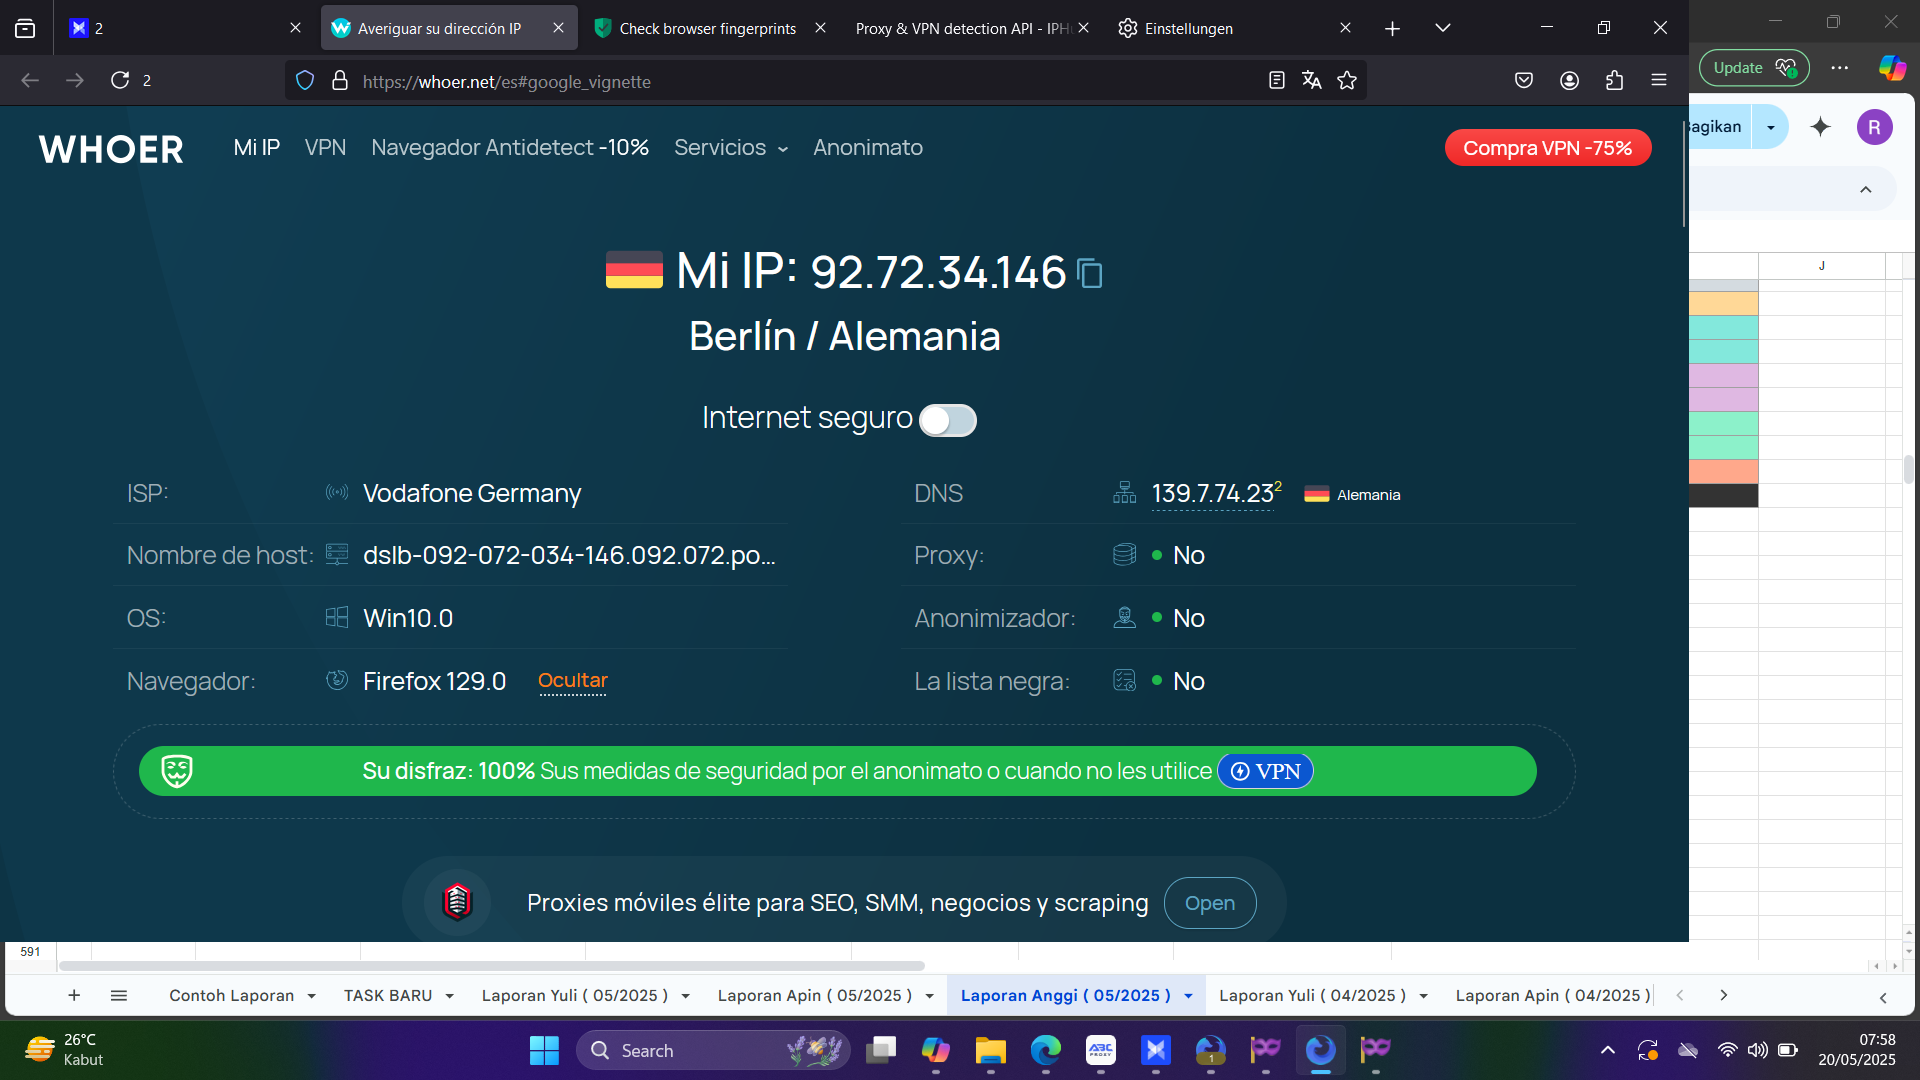1920x1080 pixels.
Task: Copy the IP address with the clipboard icon
Action: click(1090, 273)
